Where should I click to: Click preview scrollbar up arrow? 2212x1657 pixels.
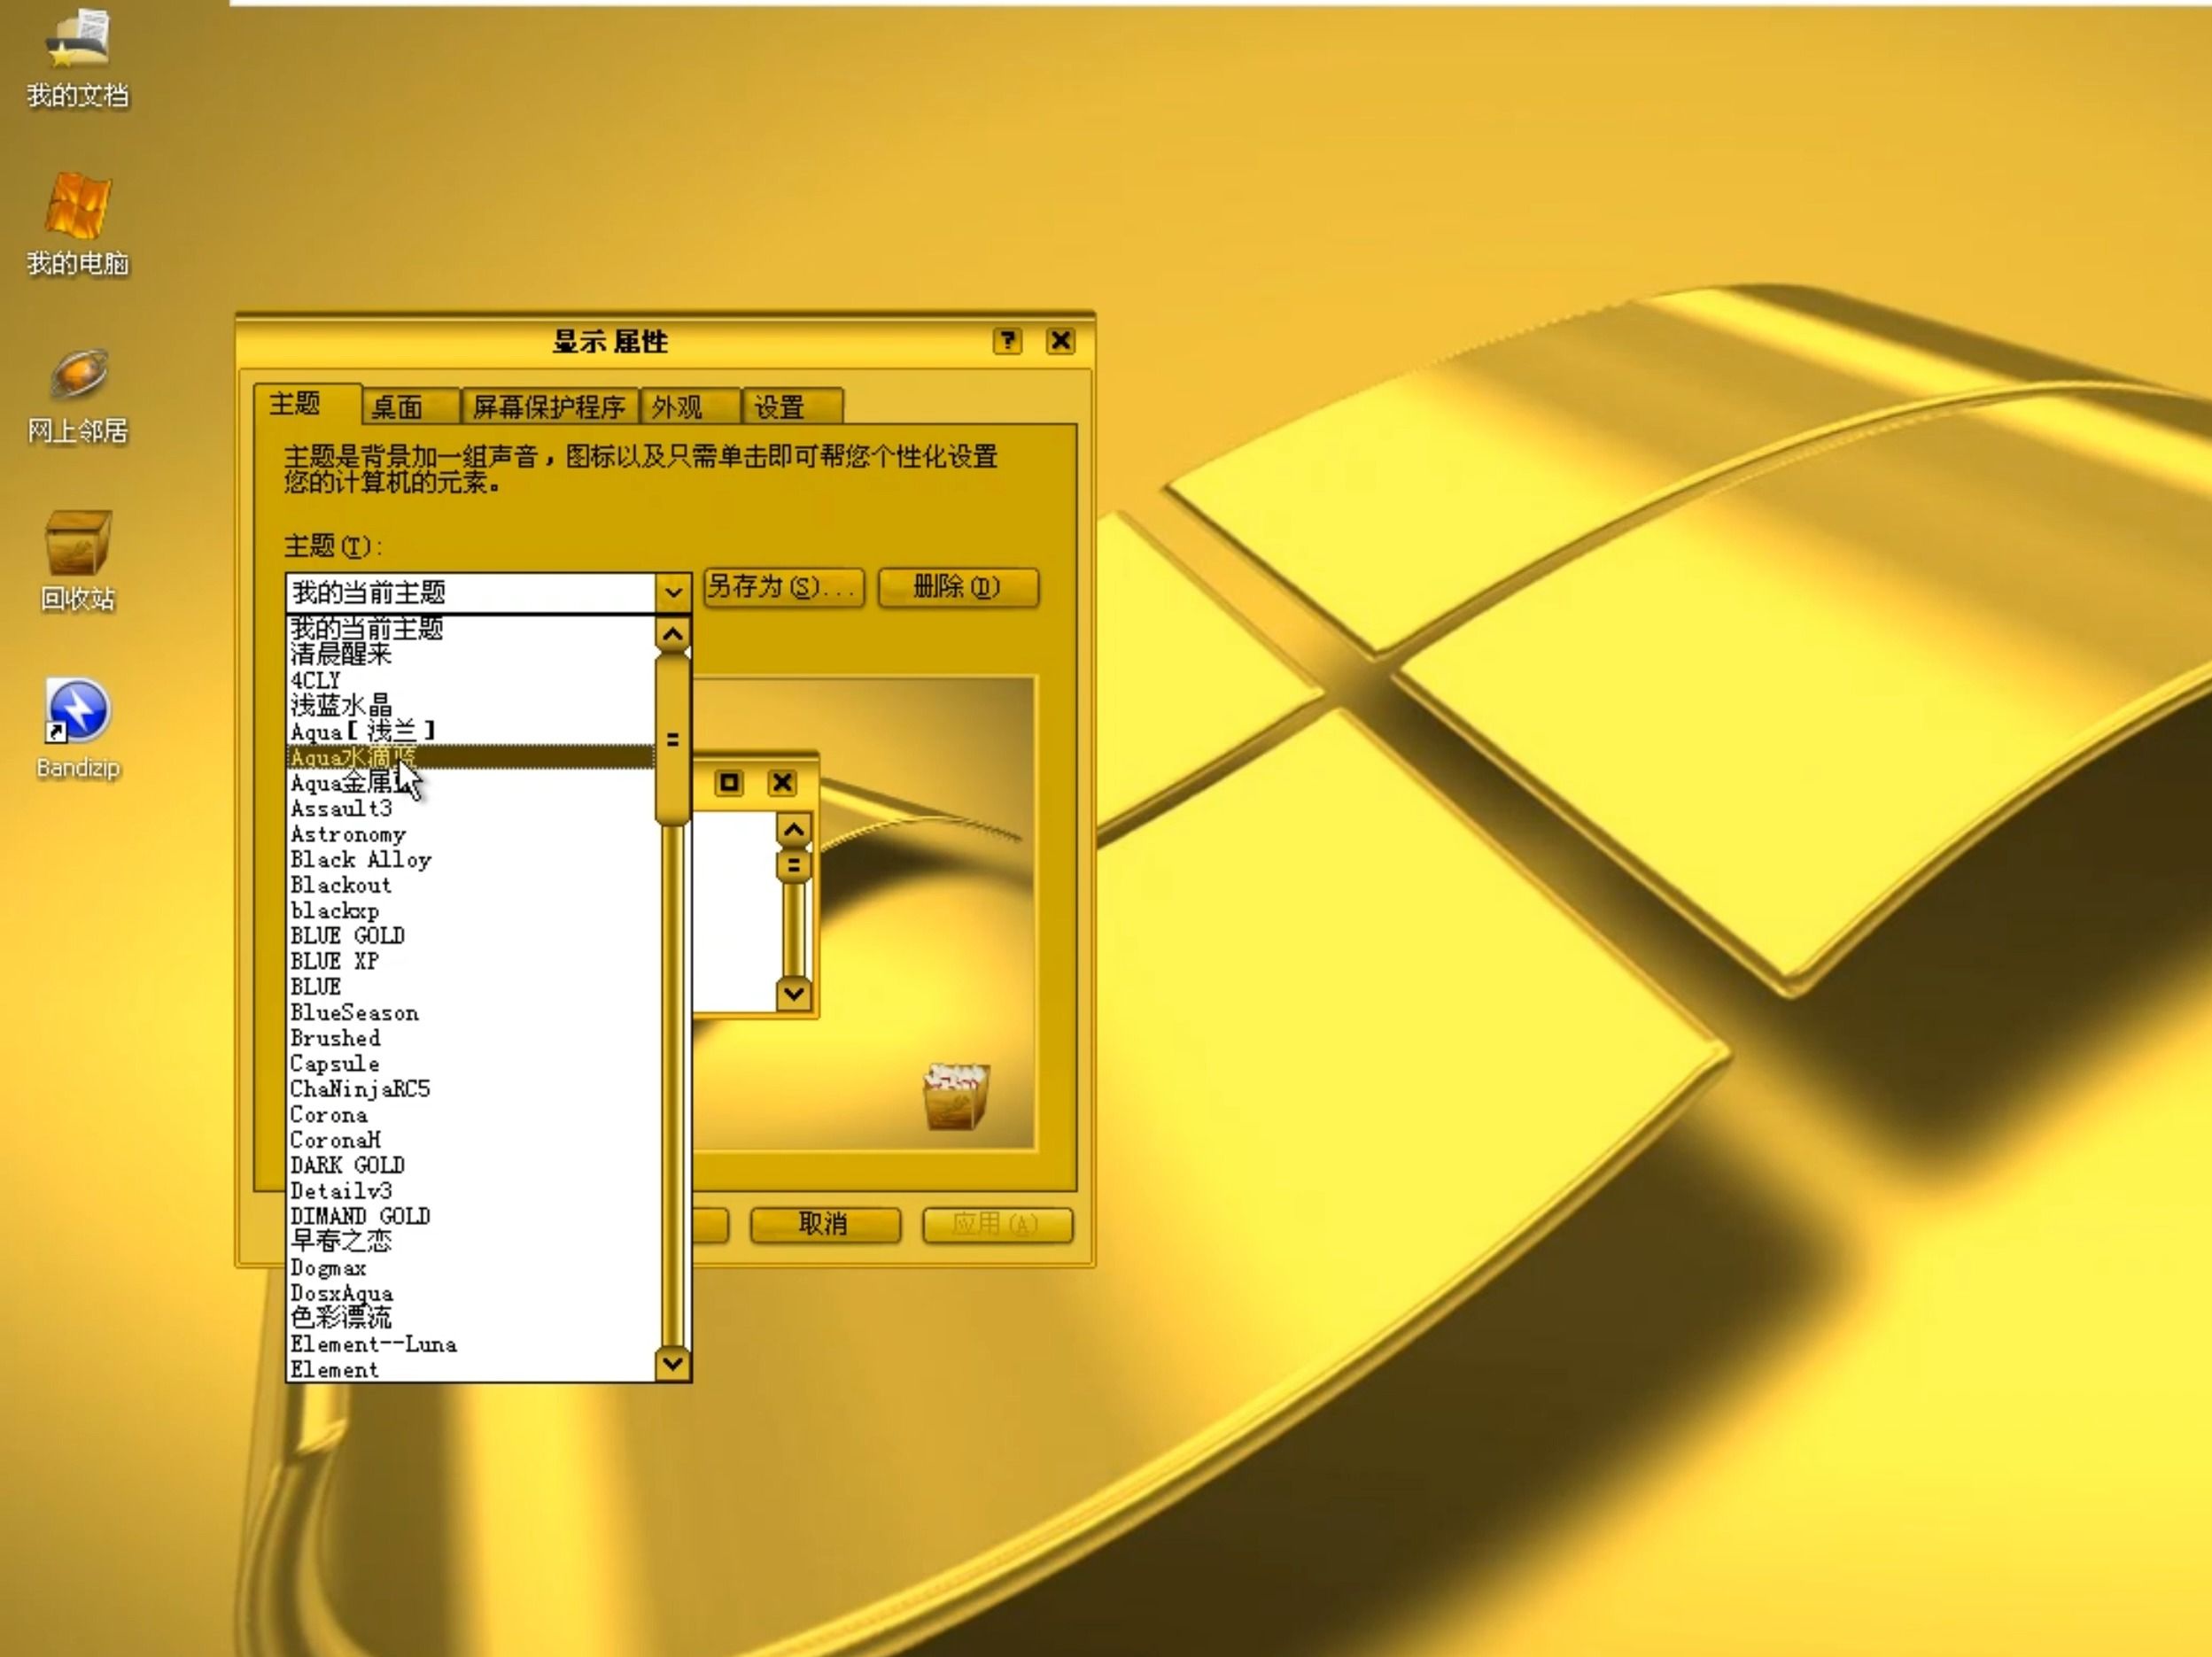(794, 830)
